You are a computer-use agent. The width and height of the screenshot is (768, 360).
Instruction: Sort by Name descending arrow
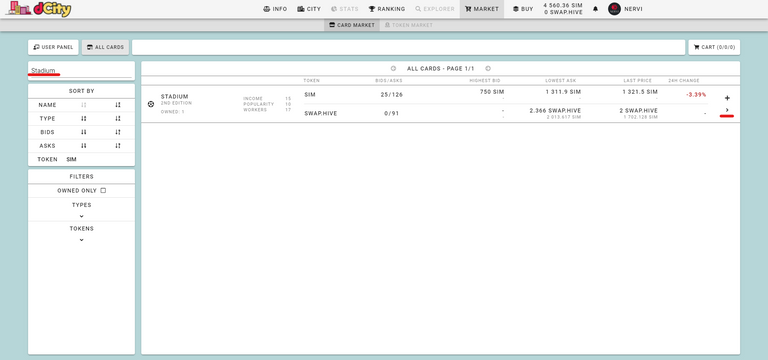[x=118, y=105]
